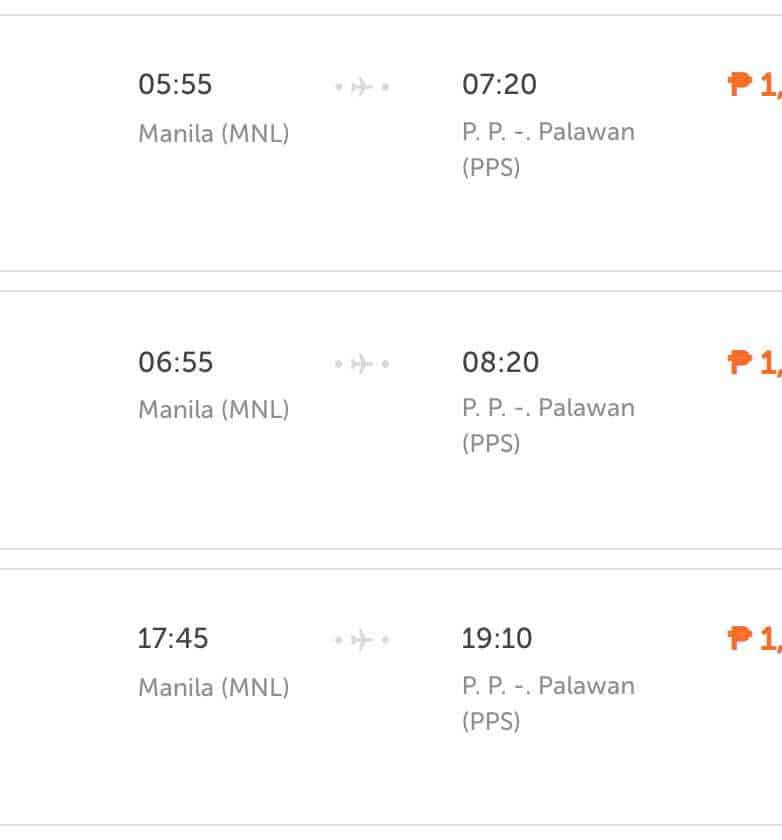Click the peso price of the 05:55 flight

(755, 85)
